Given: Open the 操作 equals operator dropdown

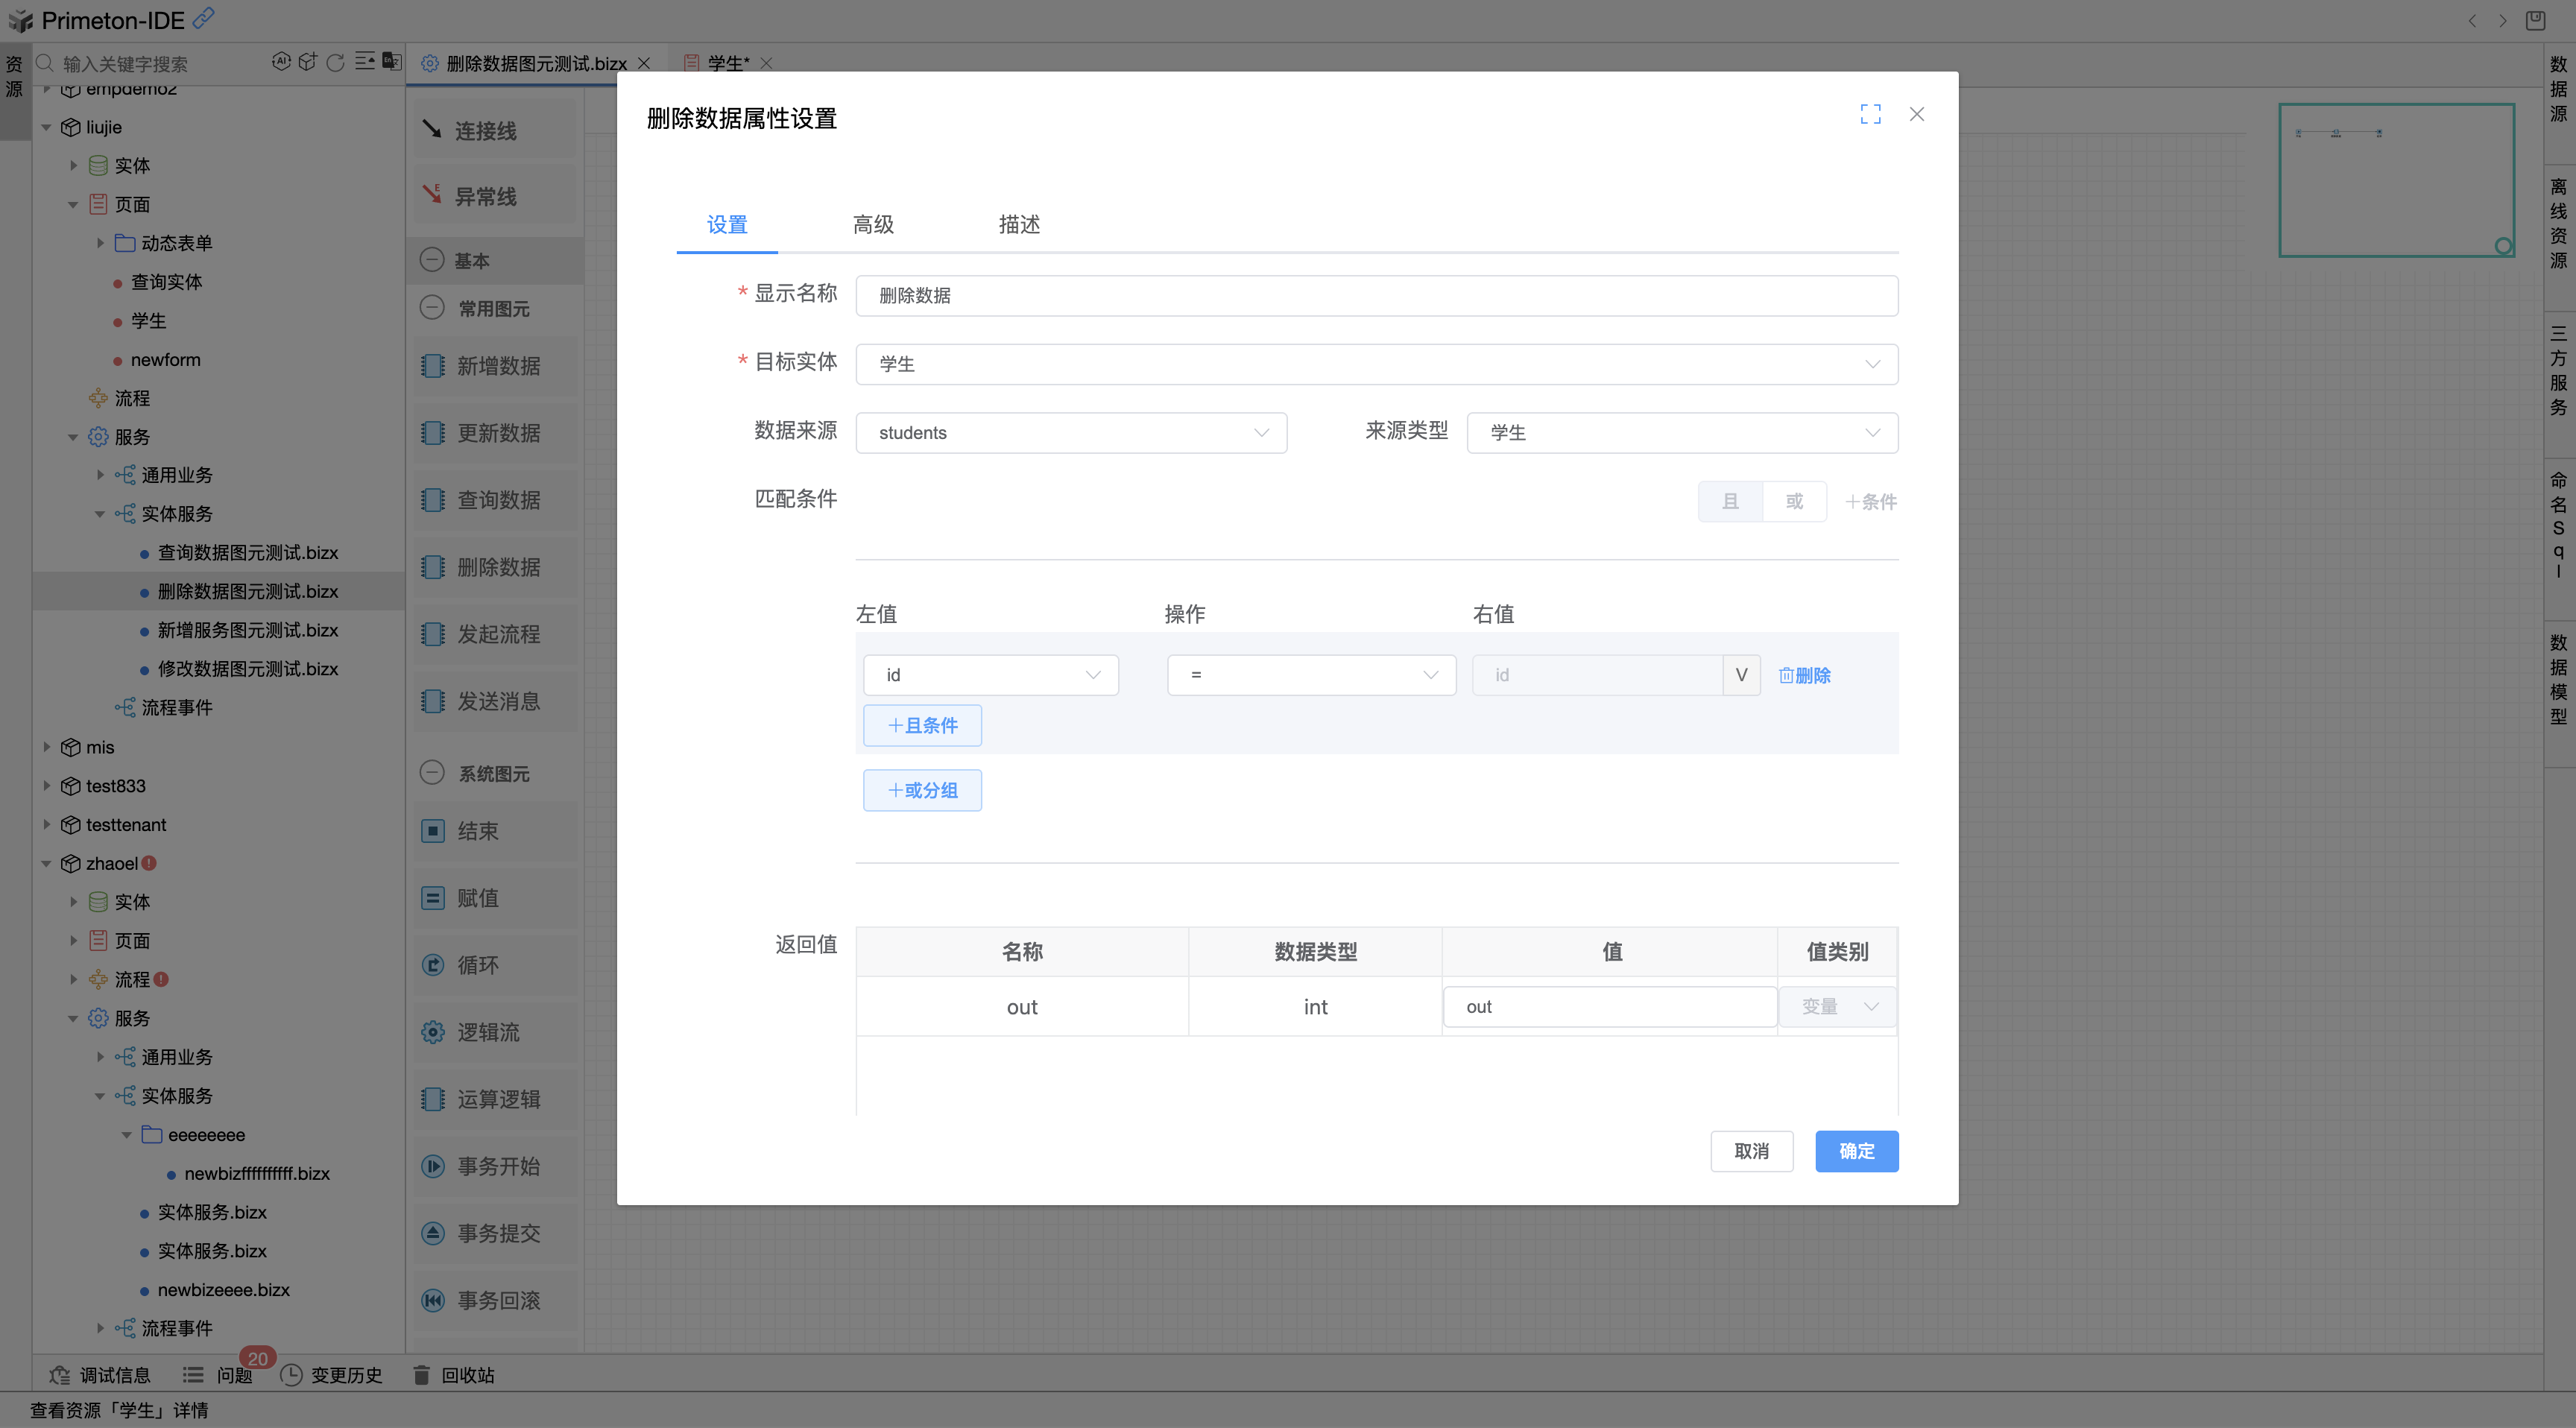Looking at the screenshot, I should (1311, 675).
